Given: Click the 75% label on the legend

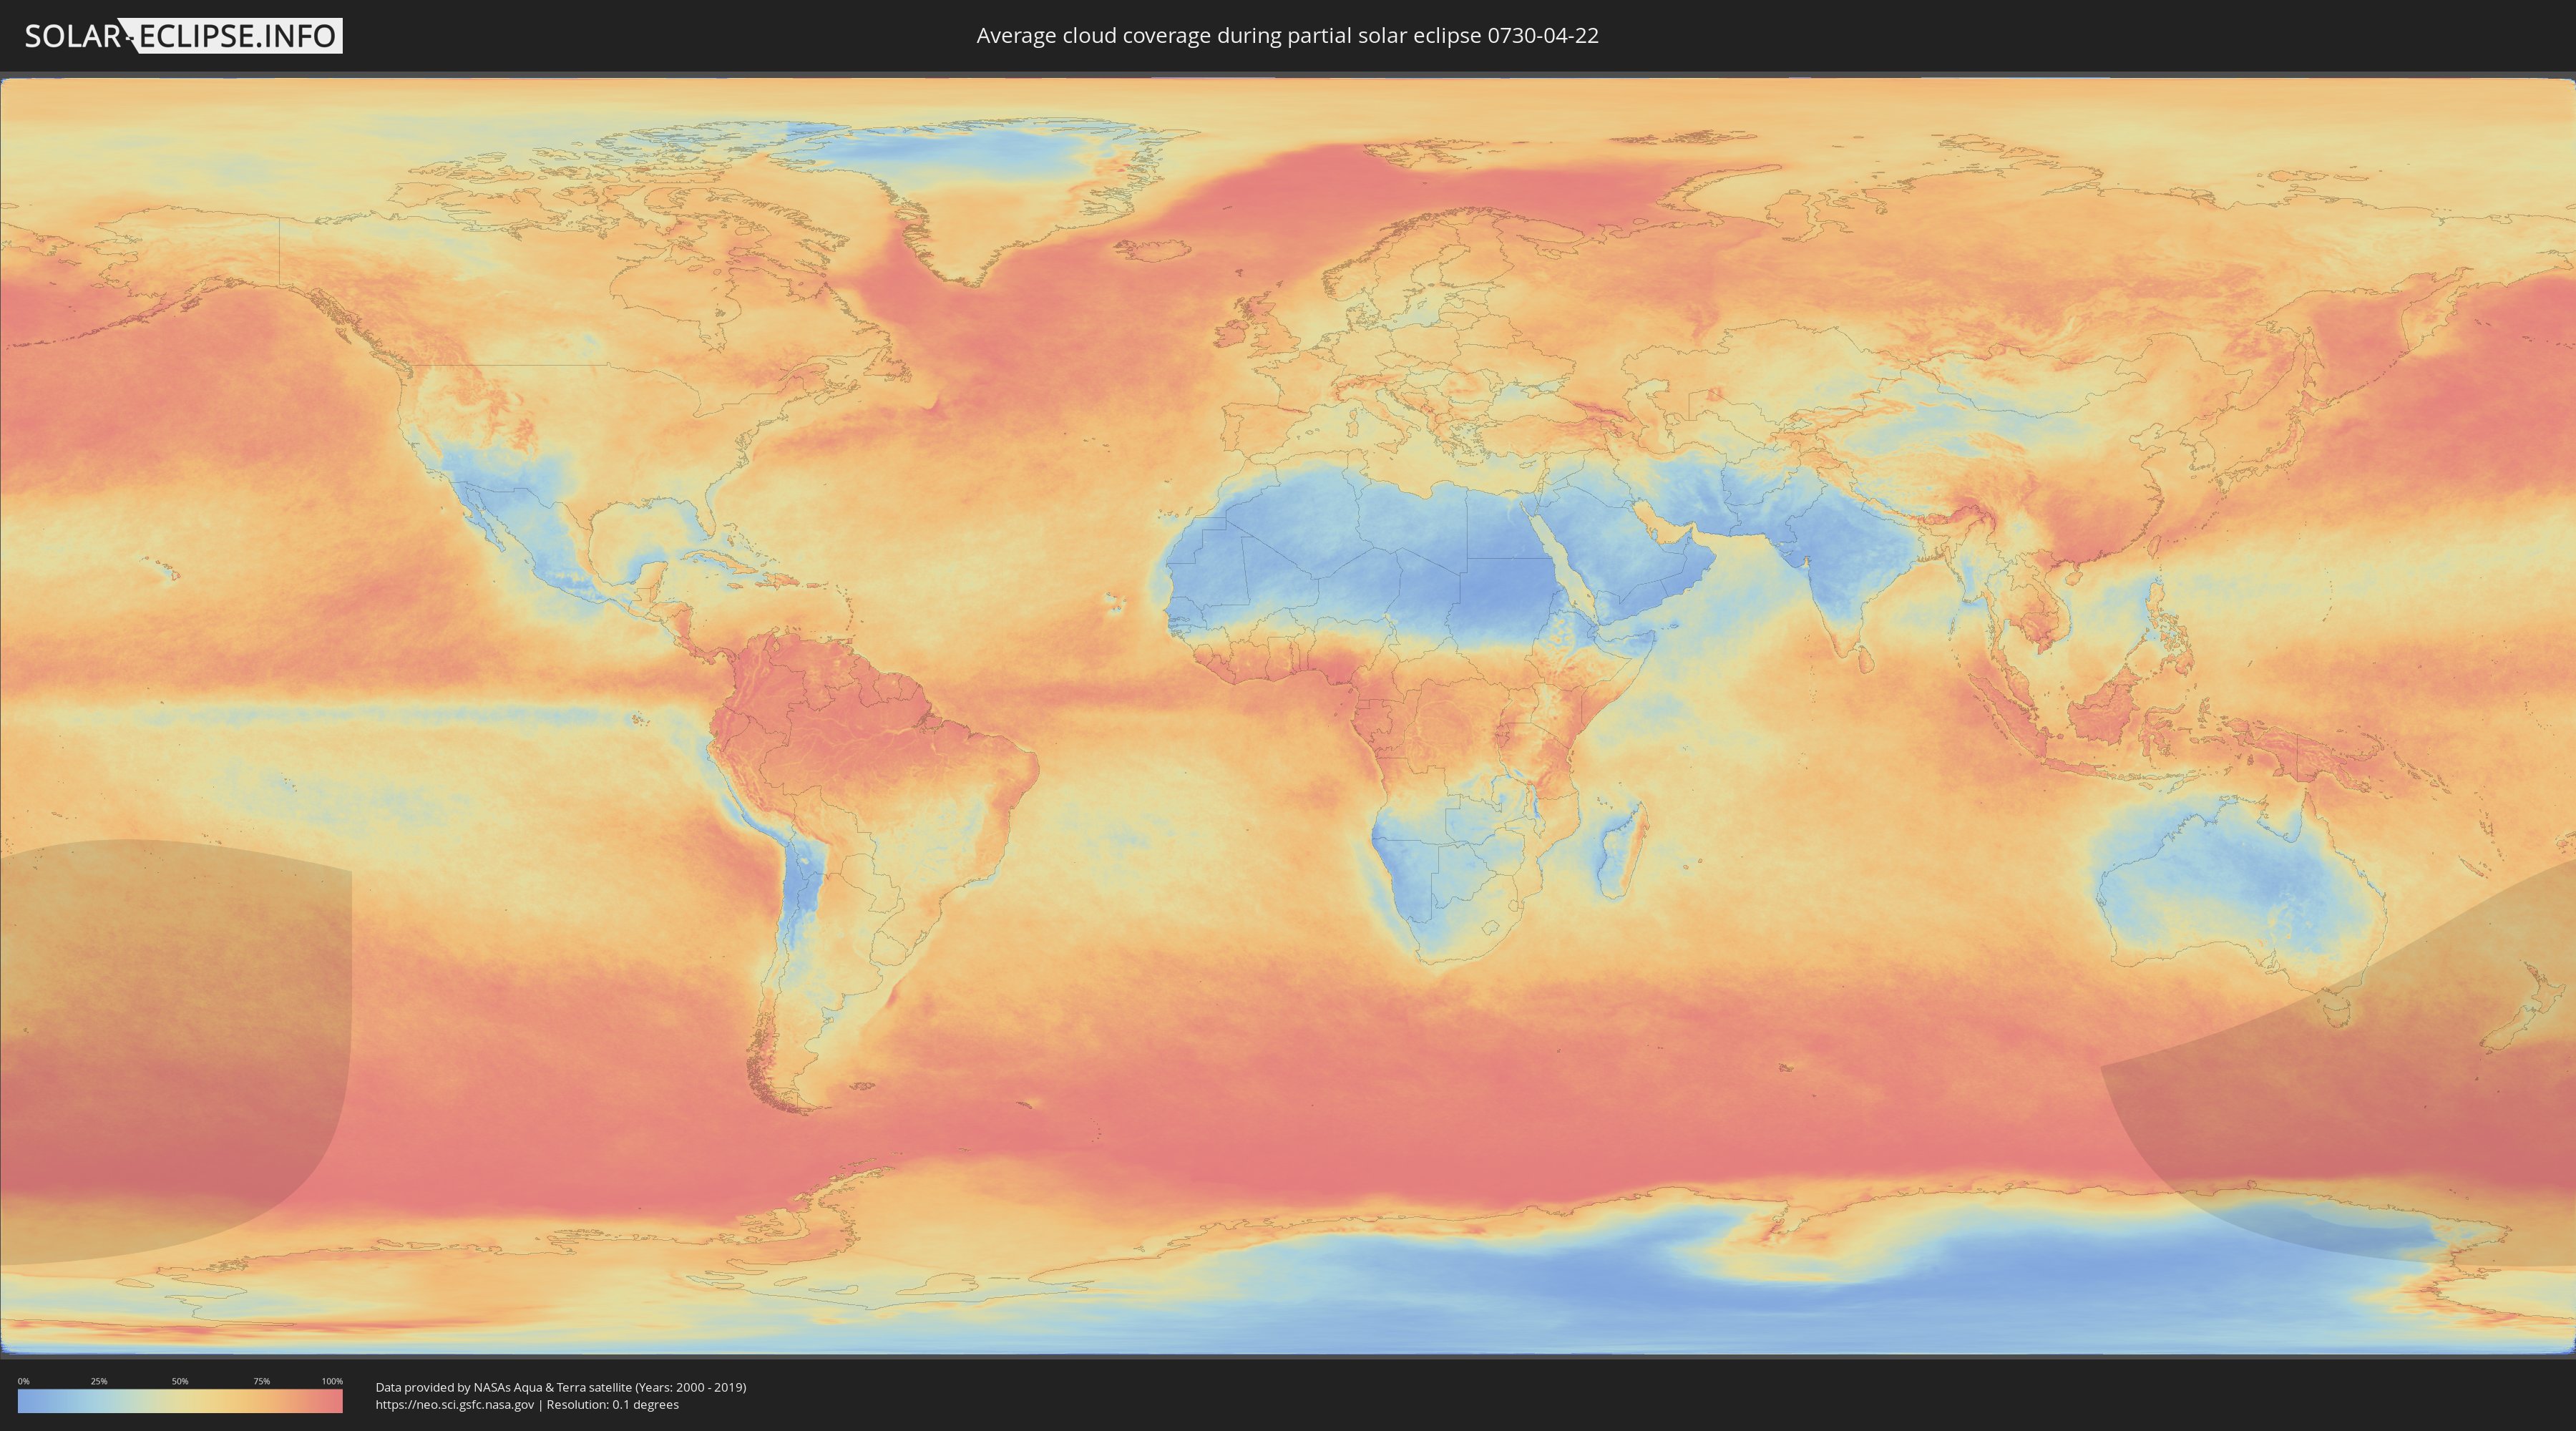Looking at the screenshot, I should tap(261, 1381).
